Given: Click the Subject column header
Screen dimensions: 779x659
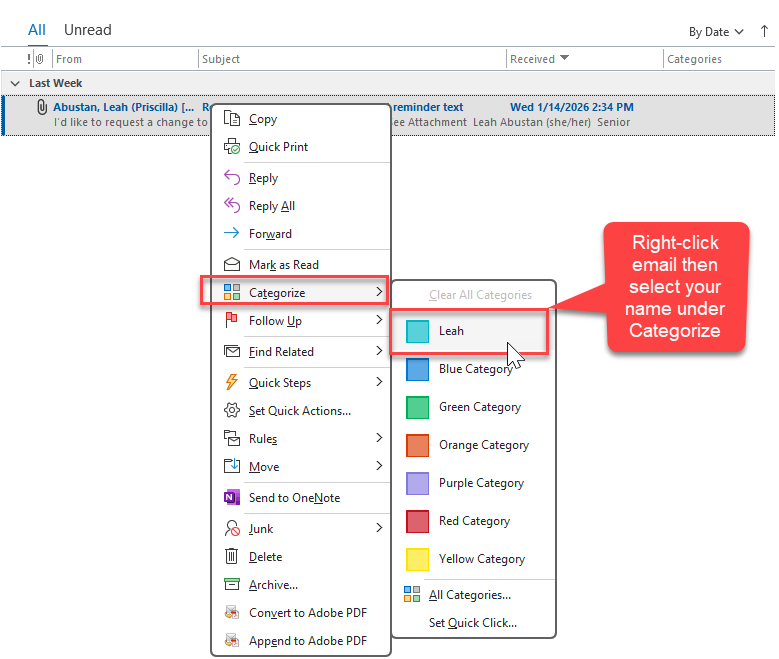Looking at the screenshot, I should [352, 59].
